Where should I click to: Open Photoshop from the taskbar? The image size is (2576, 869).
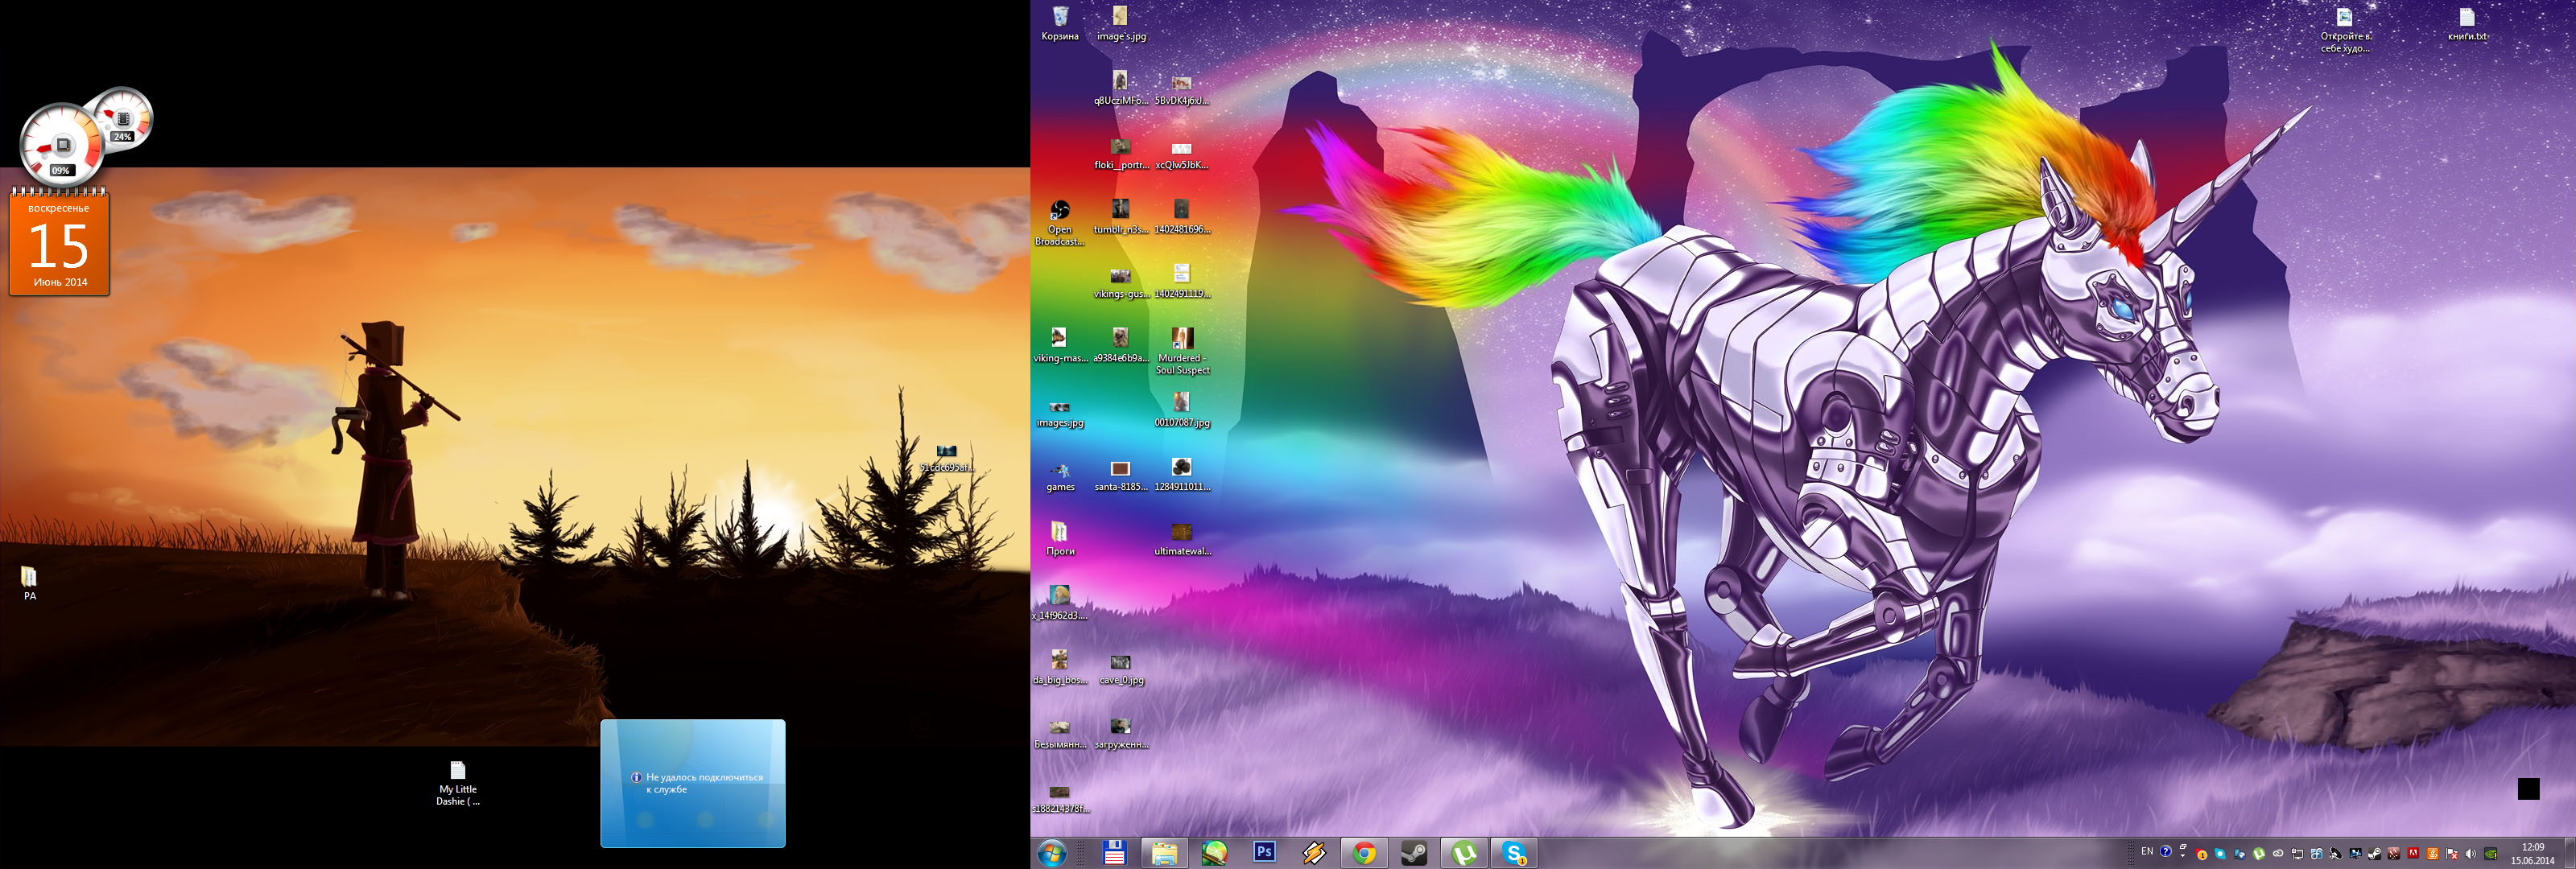tap(1264, 853)
